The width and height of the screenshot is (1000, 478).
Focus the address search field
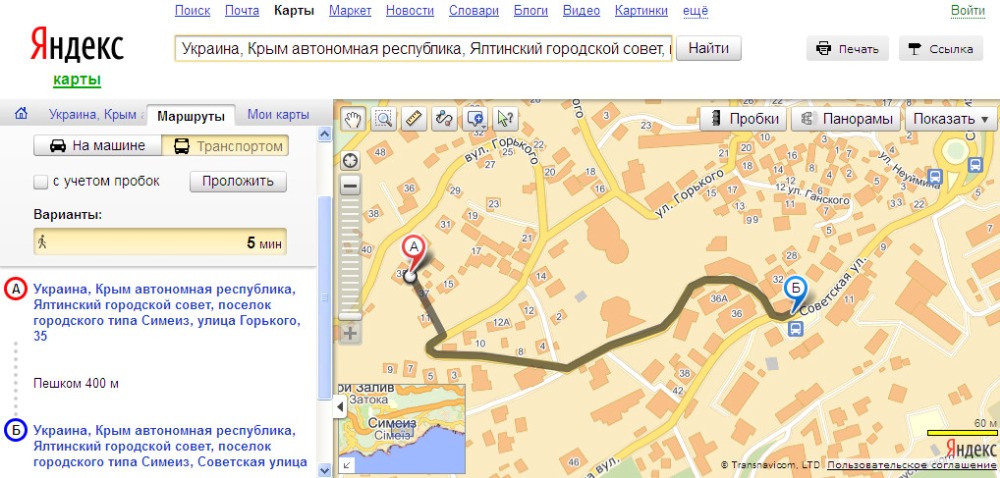(423, 48)
